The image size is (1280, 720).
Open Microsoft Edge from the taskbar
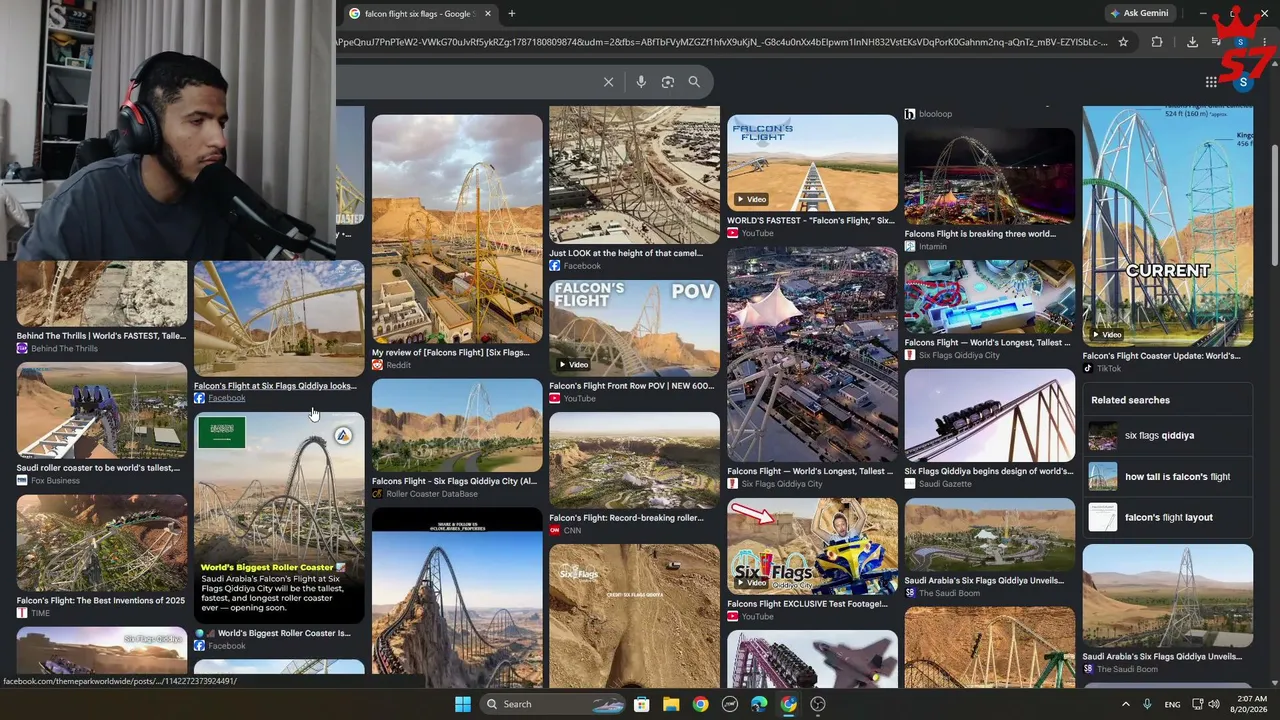point(759,704)
